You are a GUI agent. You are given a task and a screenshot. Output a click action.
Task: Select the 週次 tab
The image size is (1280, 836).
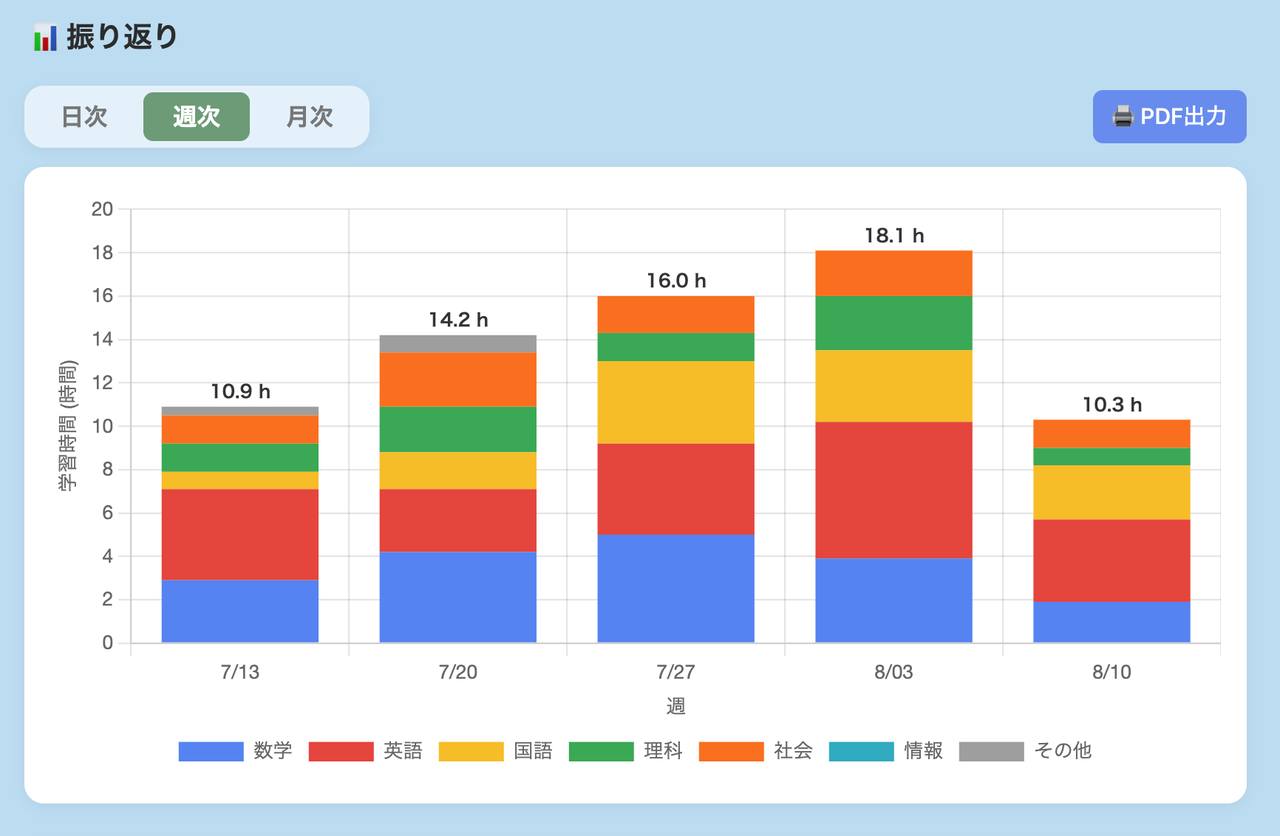(197, 117)
